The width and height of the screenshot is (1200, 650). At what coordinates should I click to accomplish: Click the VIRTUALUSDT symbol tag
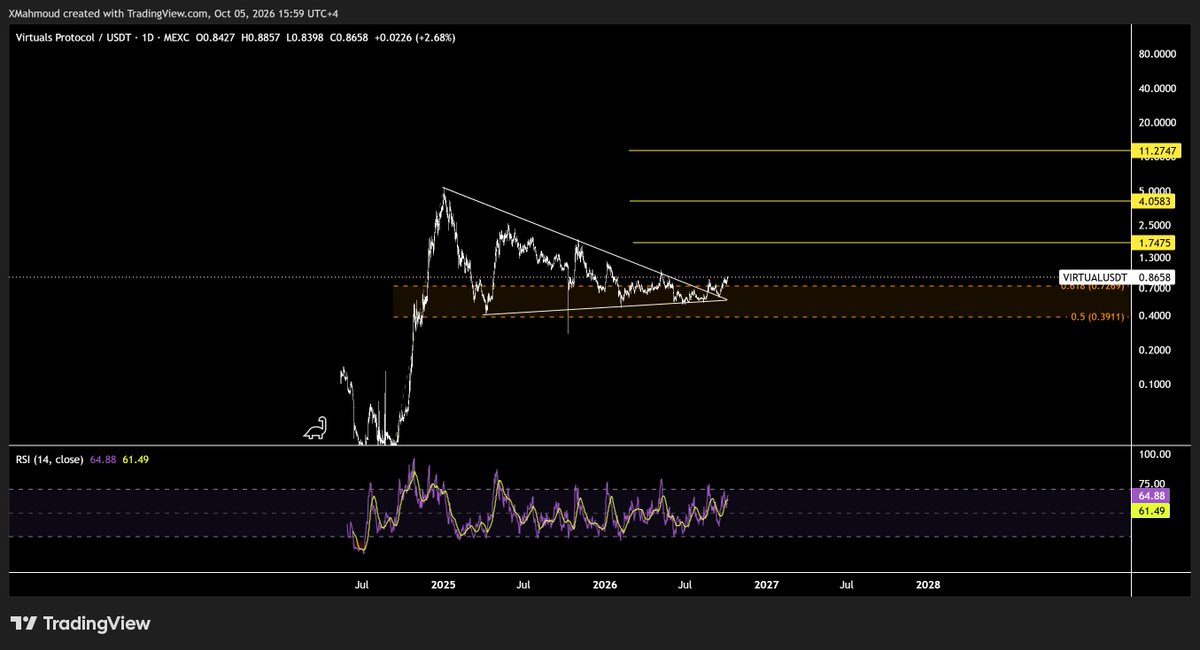point(1095,277)
